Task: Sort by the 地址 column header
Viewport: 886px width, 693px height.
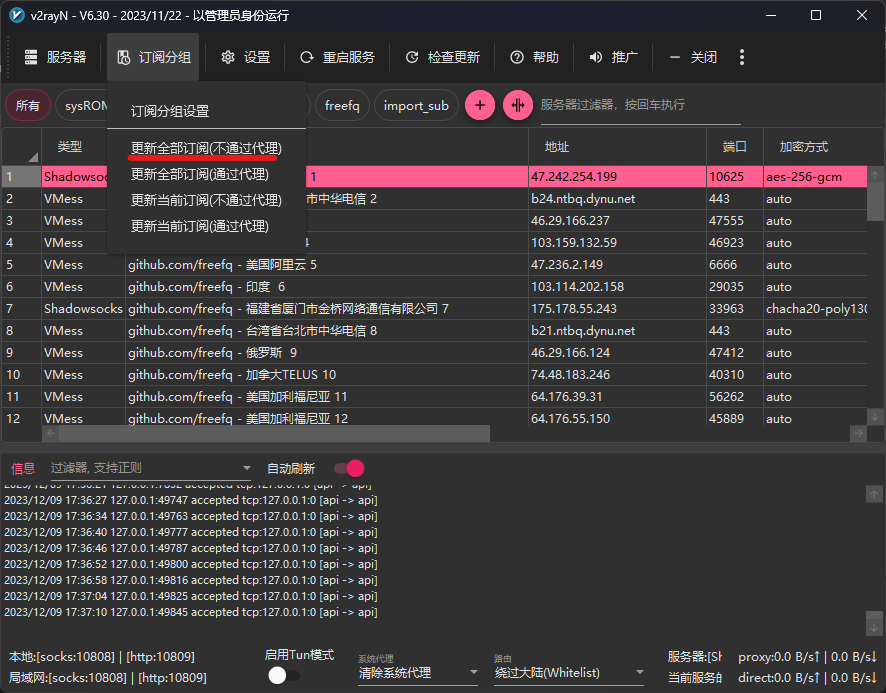Action: [x=617, y=147]
